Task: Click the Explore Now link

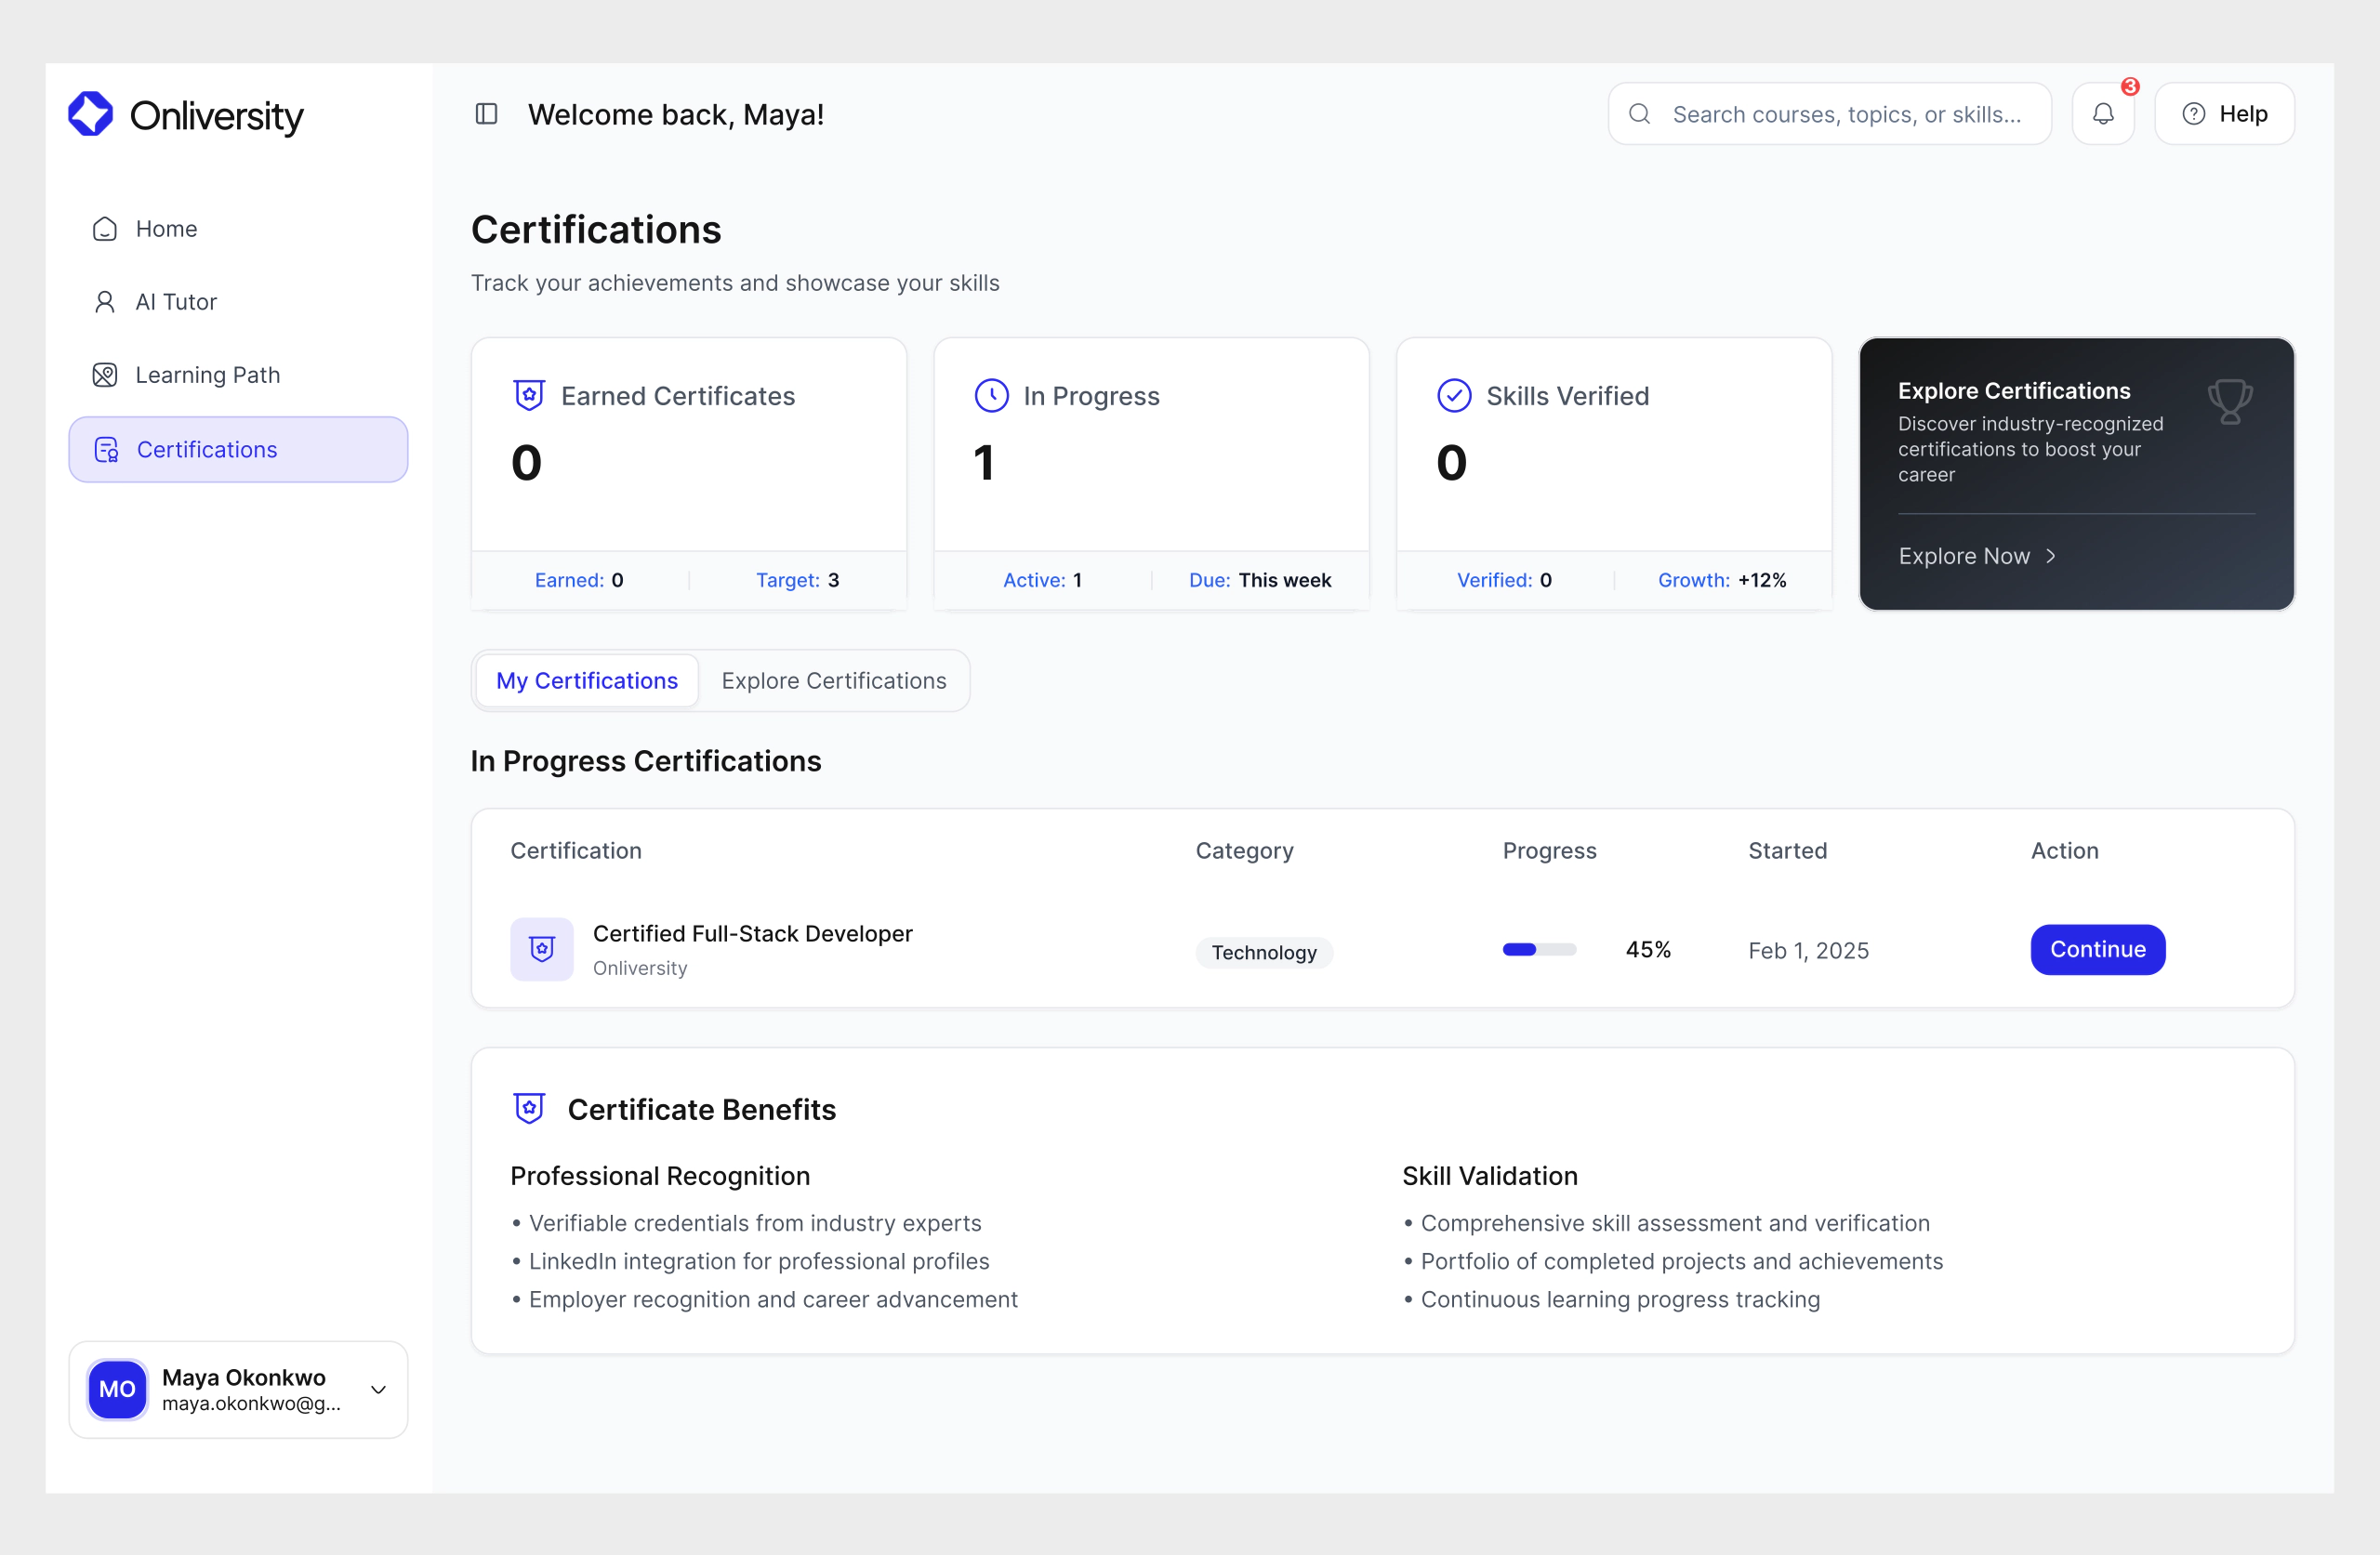Action: coord(1964,556)
